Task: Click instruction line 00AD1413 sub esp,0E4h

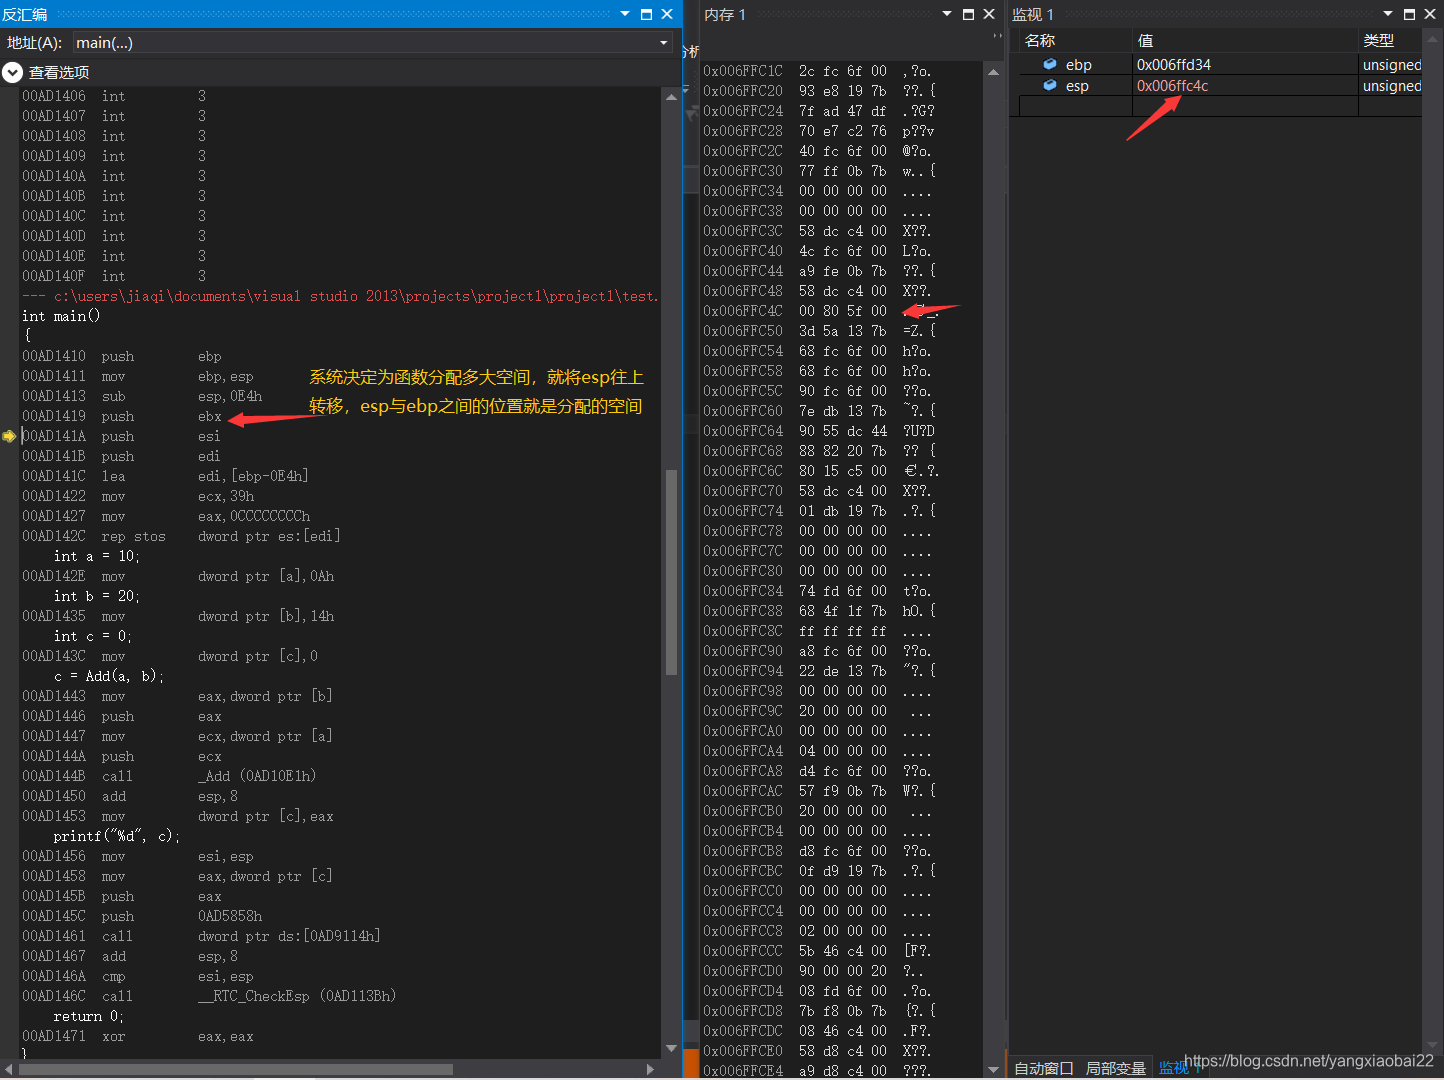Action: pos(142,396)
